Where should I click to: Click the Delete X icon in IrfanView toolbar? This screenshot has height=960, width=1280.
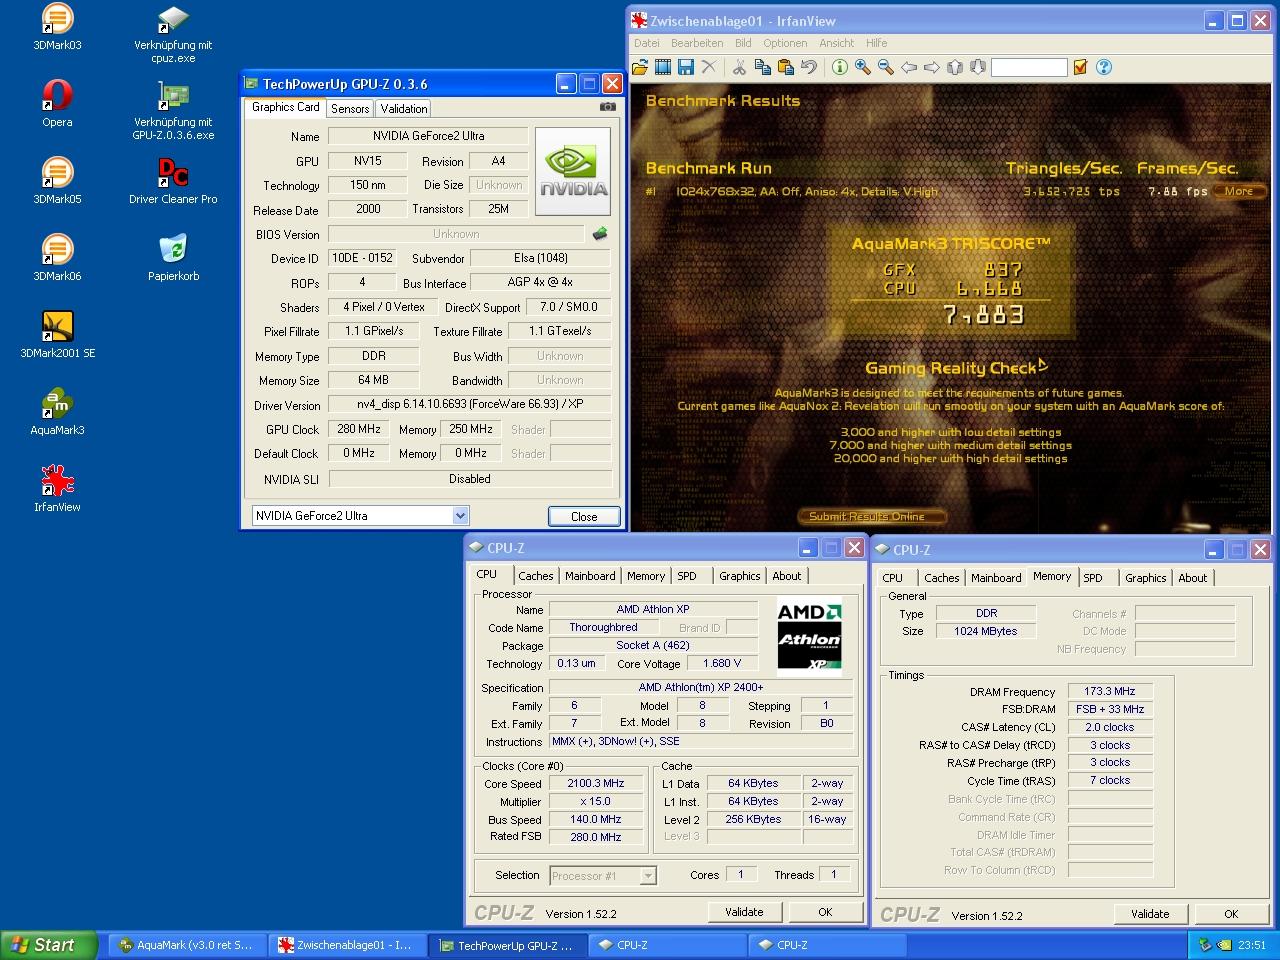pyautogui.click(x=709, y=67)
